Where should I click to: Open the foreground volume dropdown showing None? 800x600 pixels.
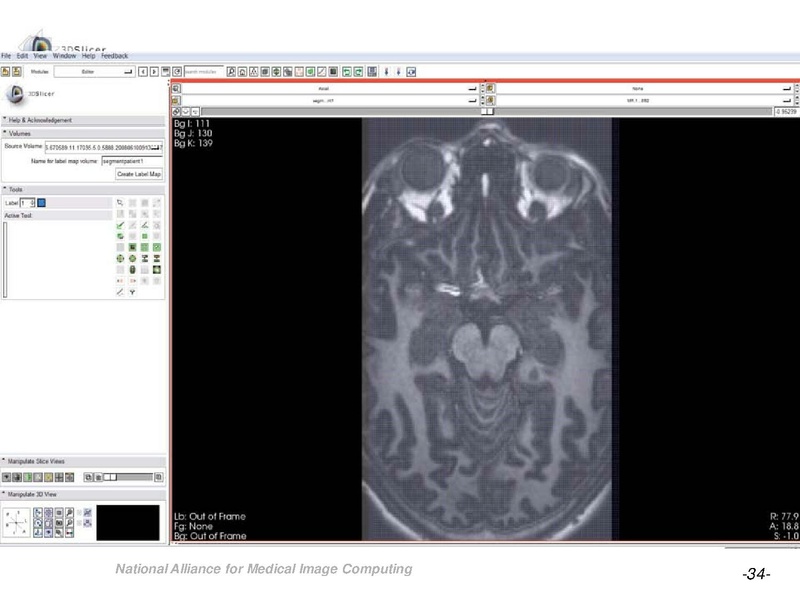[644, 89]
